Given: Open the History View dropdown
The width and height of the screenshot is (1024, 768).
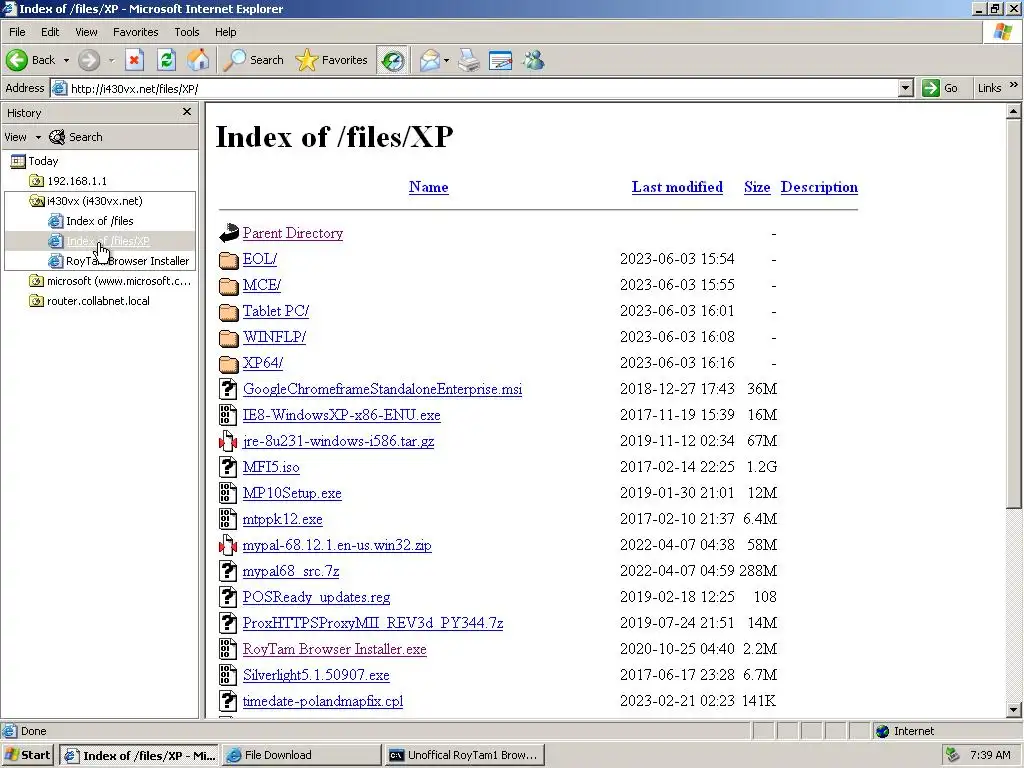Looking at the screenshot, I should pos(23,137).
